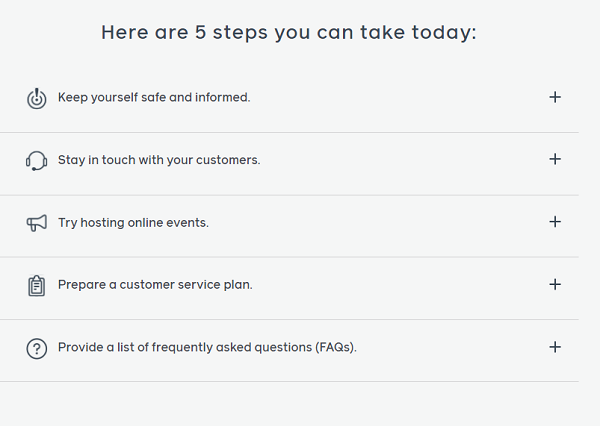
Task: Click the power-alert icon beside Keep yourself safe
Action: (37, 98)
